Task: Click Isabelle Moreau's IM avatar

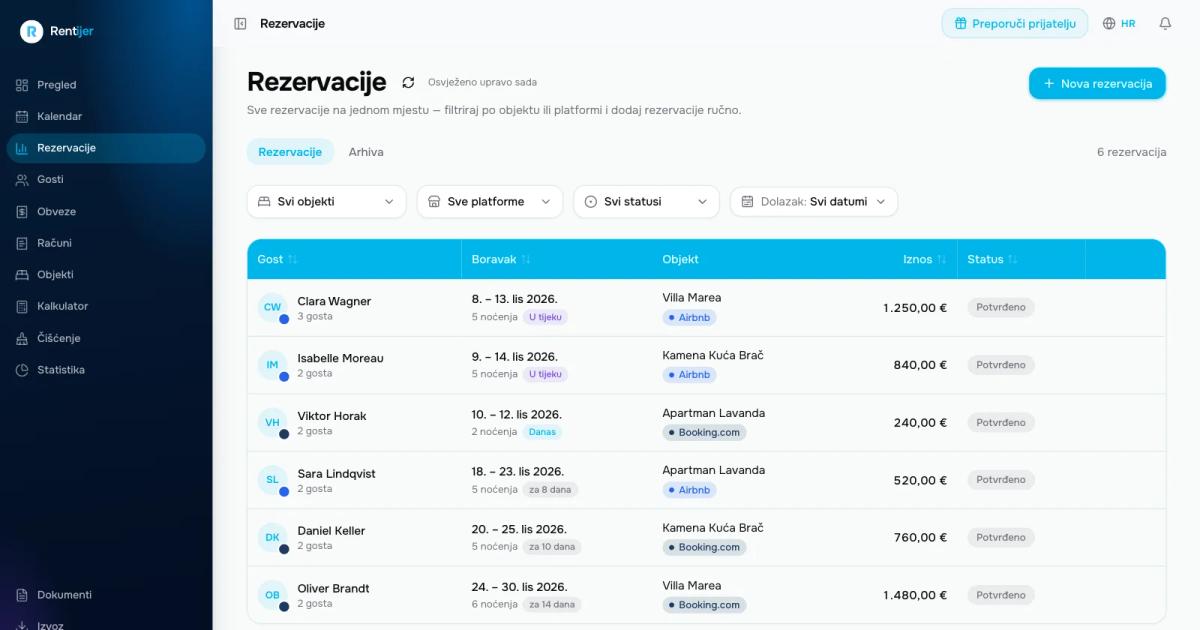Action: [272, 365]
